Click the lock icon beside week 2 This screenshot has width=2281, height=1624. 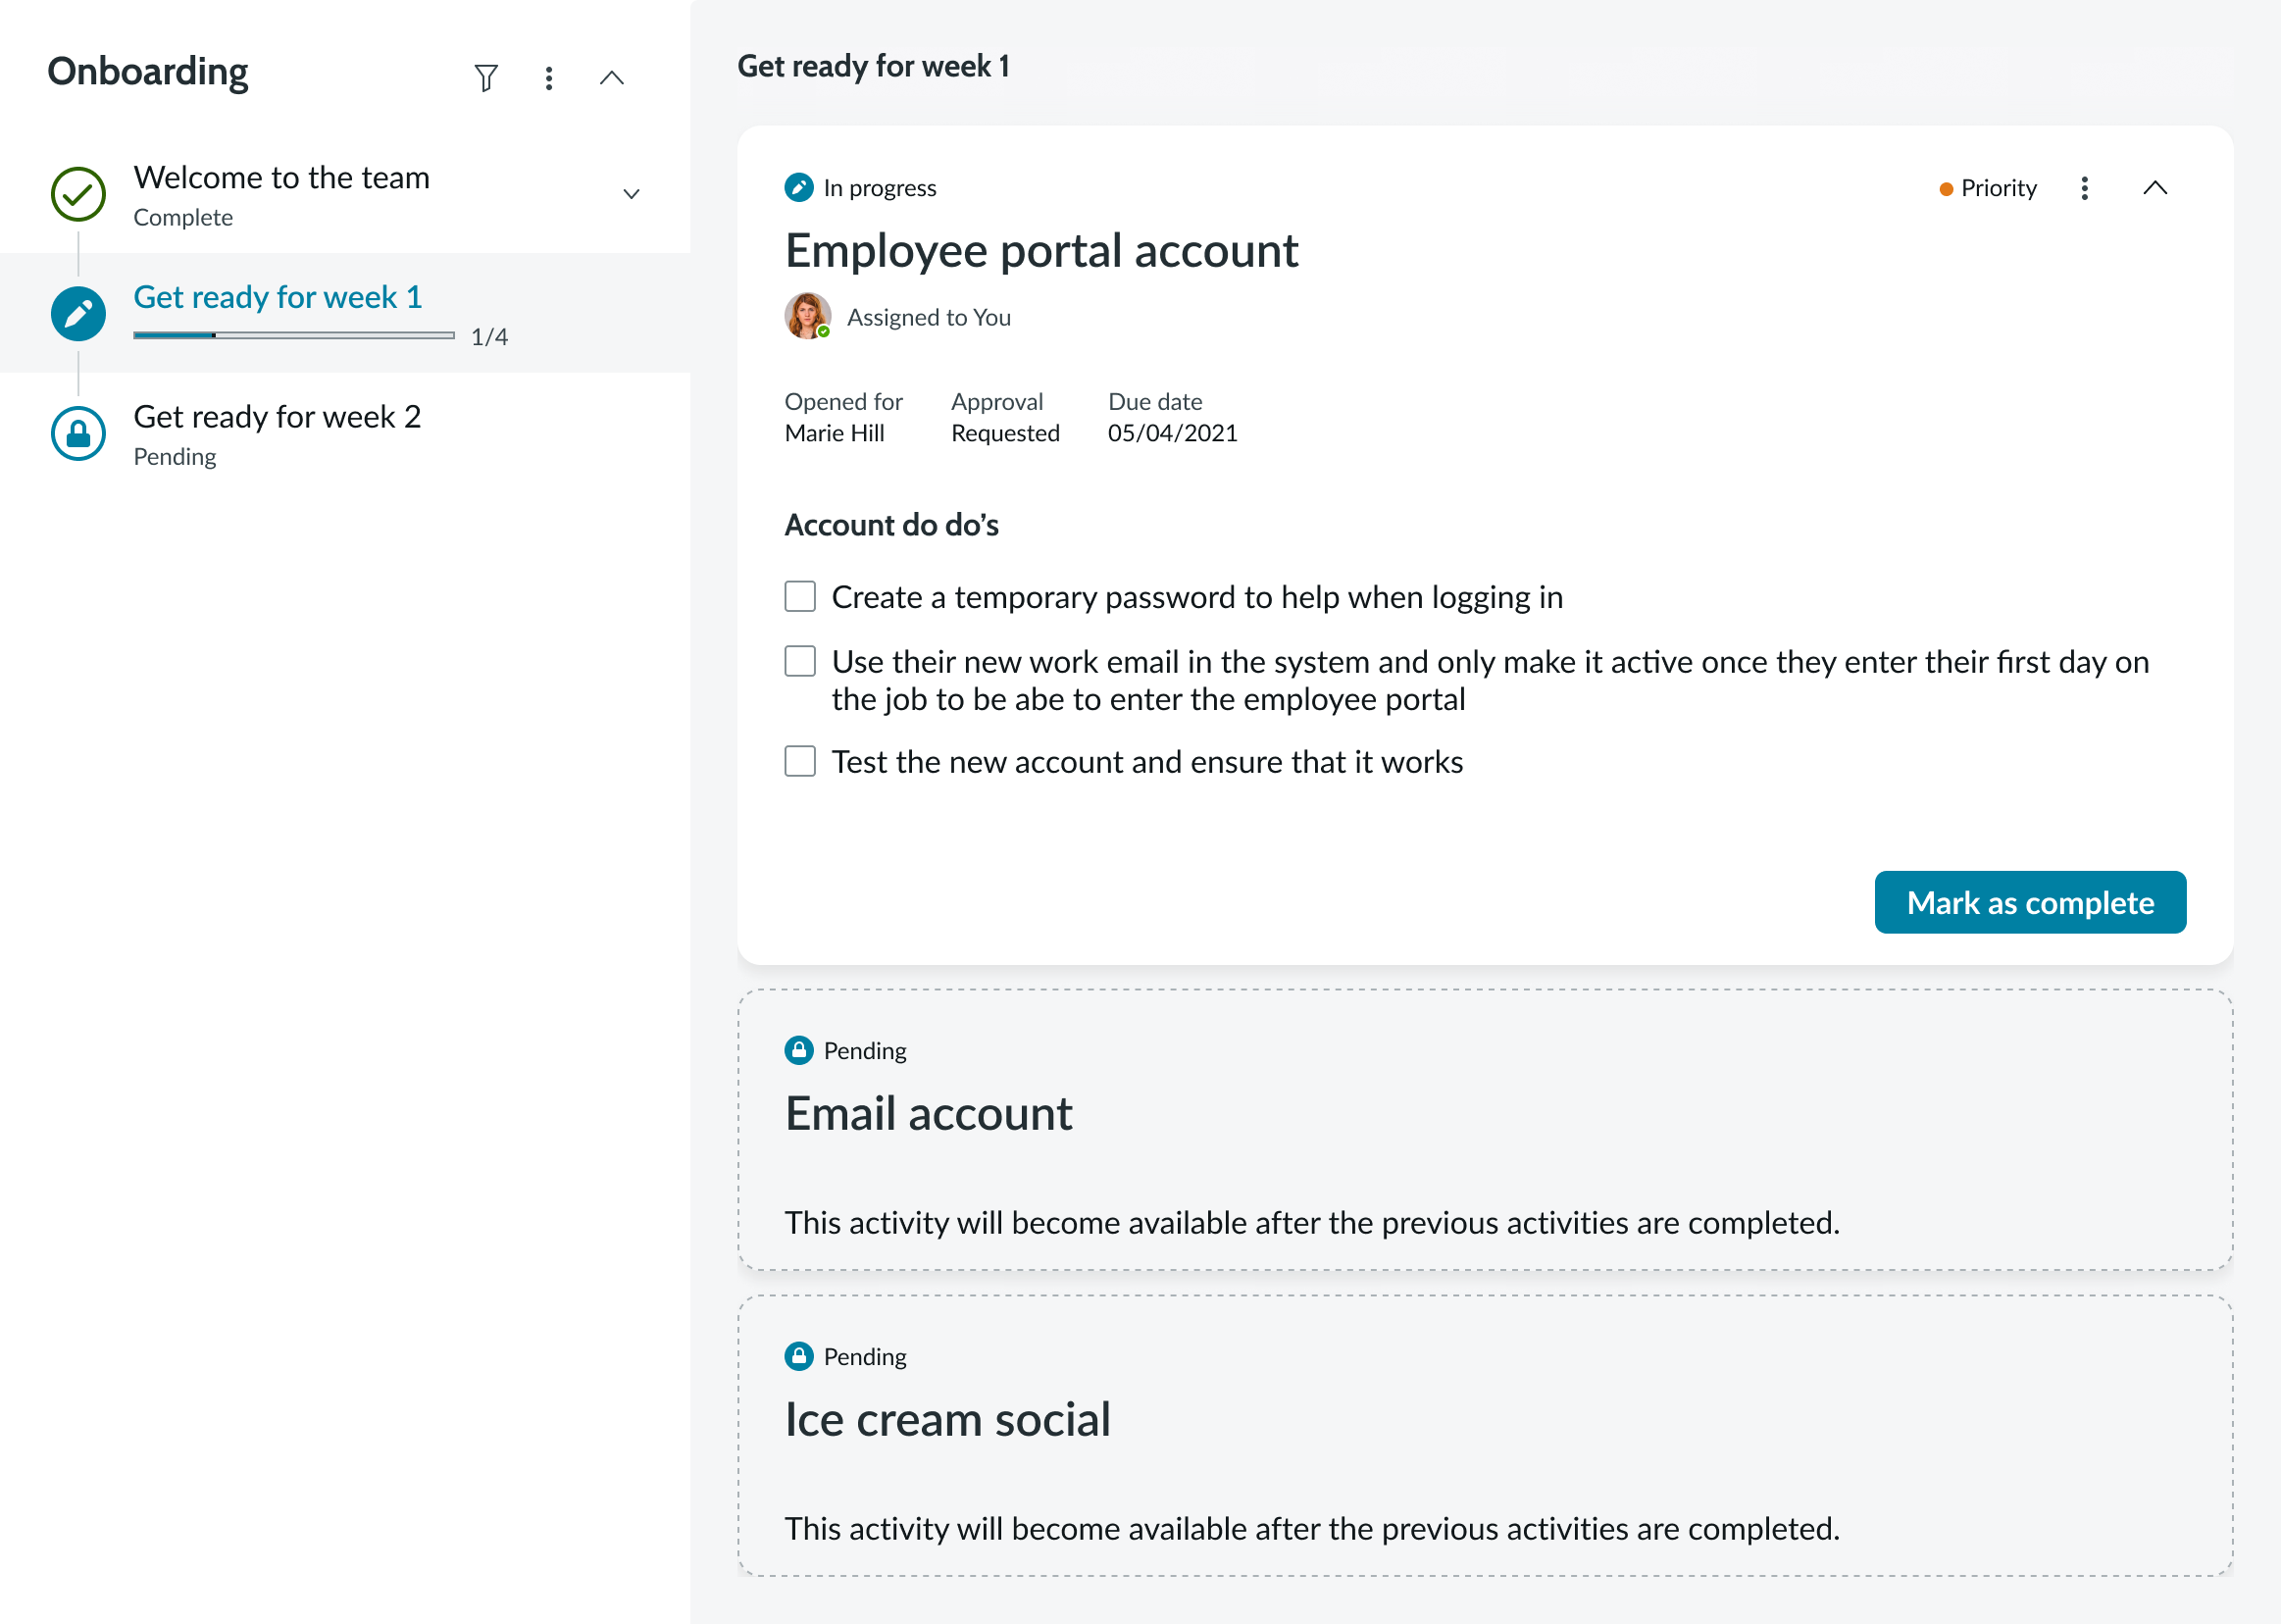click(x=78, y=433)
